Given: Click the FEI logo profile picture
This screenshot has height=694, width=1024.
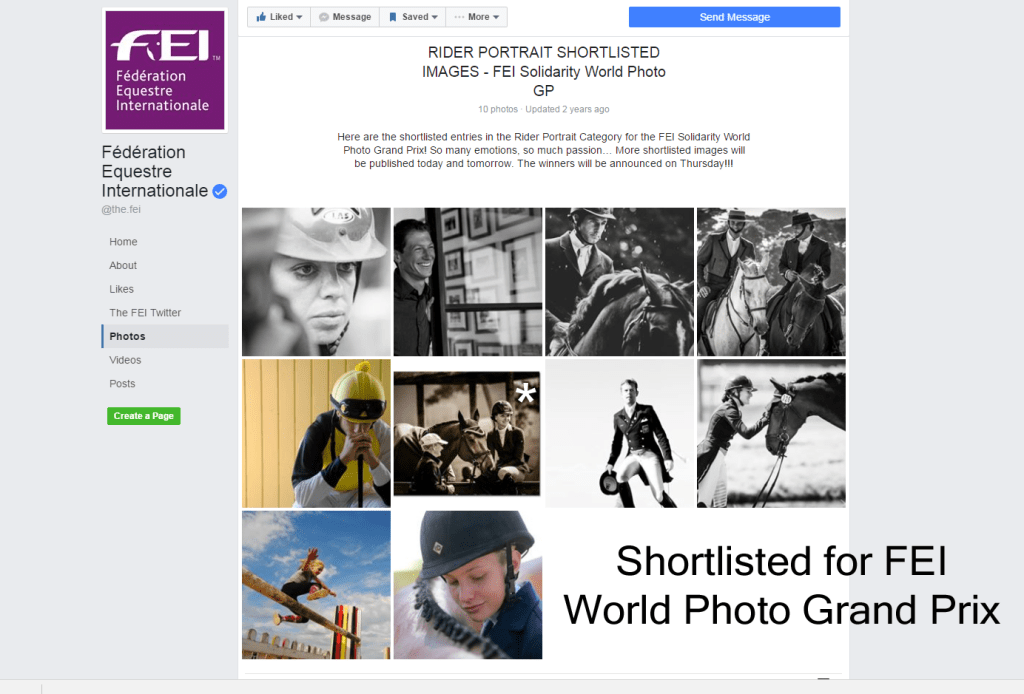Looking at the screenshot, I should pos(164,71).
